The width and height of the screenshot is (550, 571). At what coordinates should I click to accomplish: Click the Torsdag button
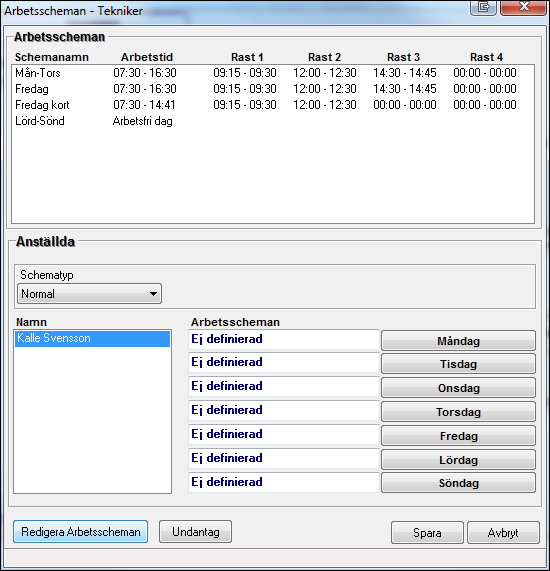pos(458,412)
